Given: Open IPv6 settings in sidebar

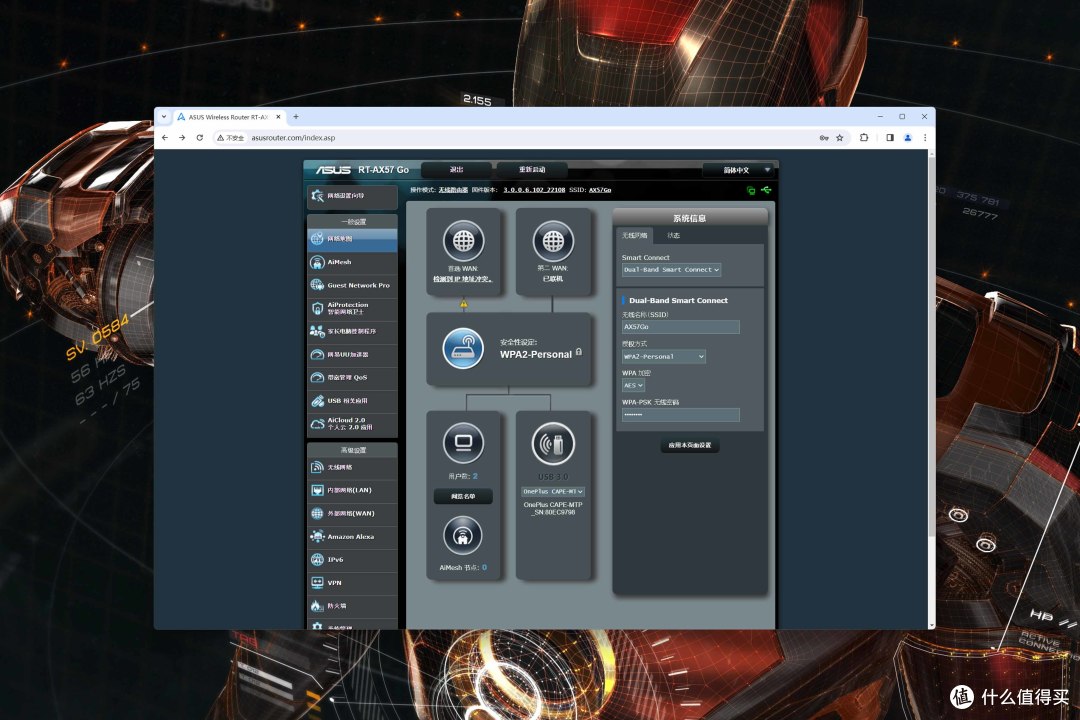Looking at the screenshot, I should click(352, 559).
